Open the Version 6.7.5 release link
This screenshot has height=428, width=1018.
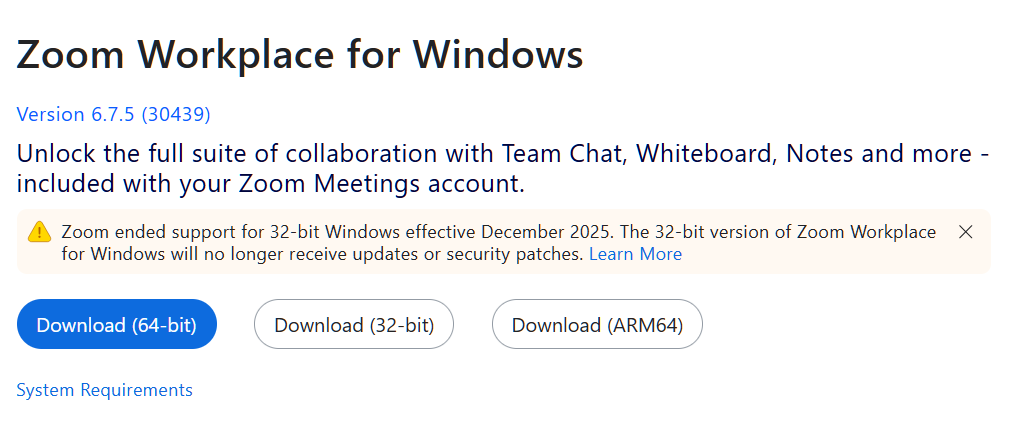pyautogui.click(x=113, y=114)
